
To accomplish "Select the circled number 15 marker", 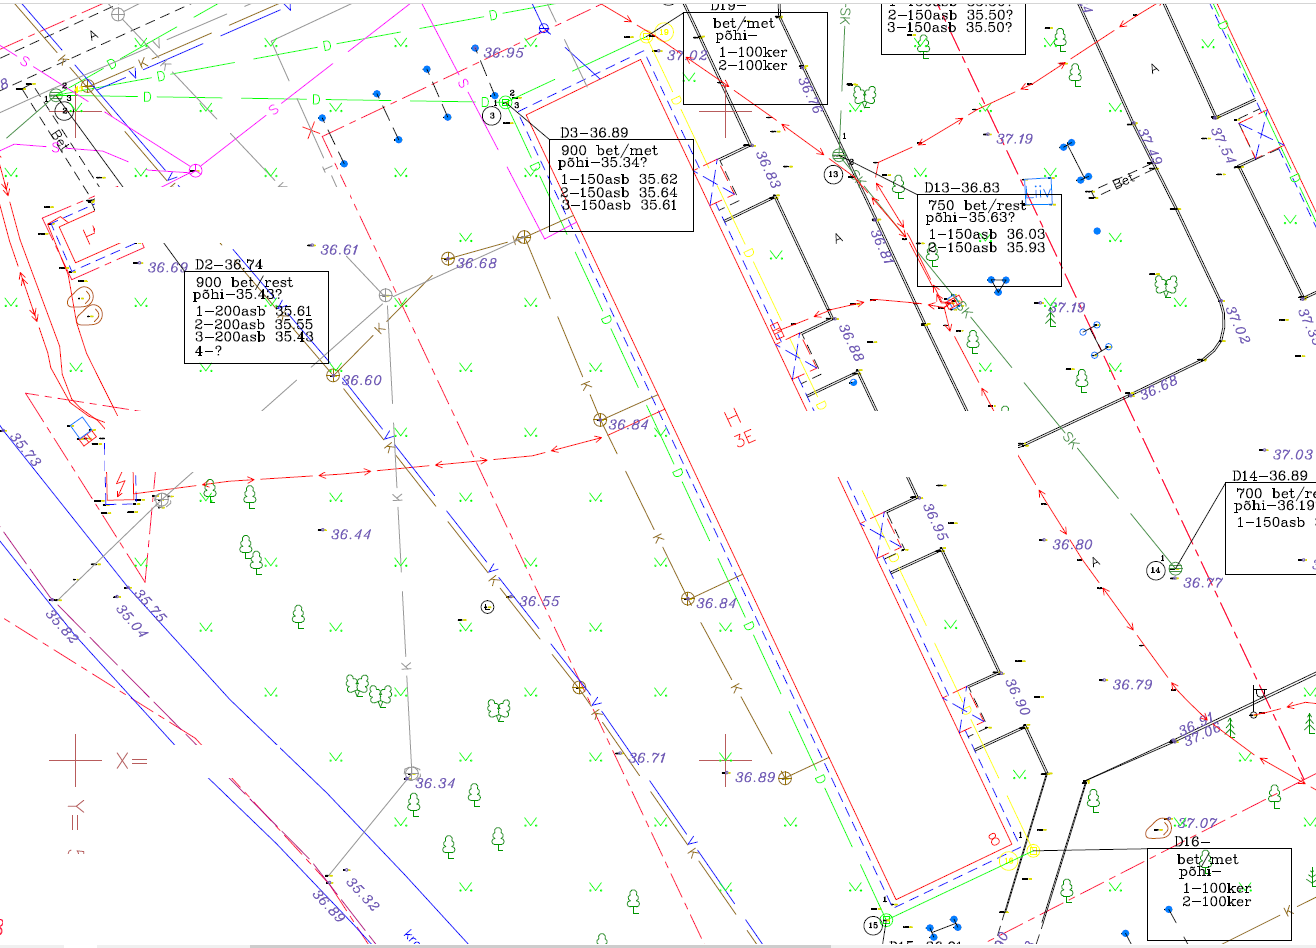I will point(873,925).
